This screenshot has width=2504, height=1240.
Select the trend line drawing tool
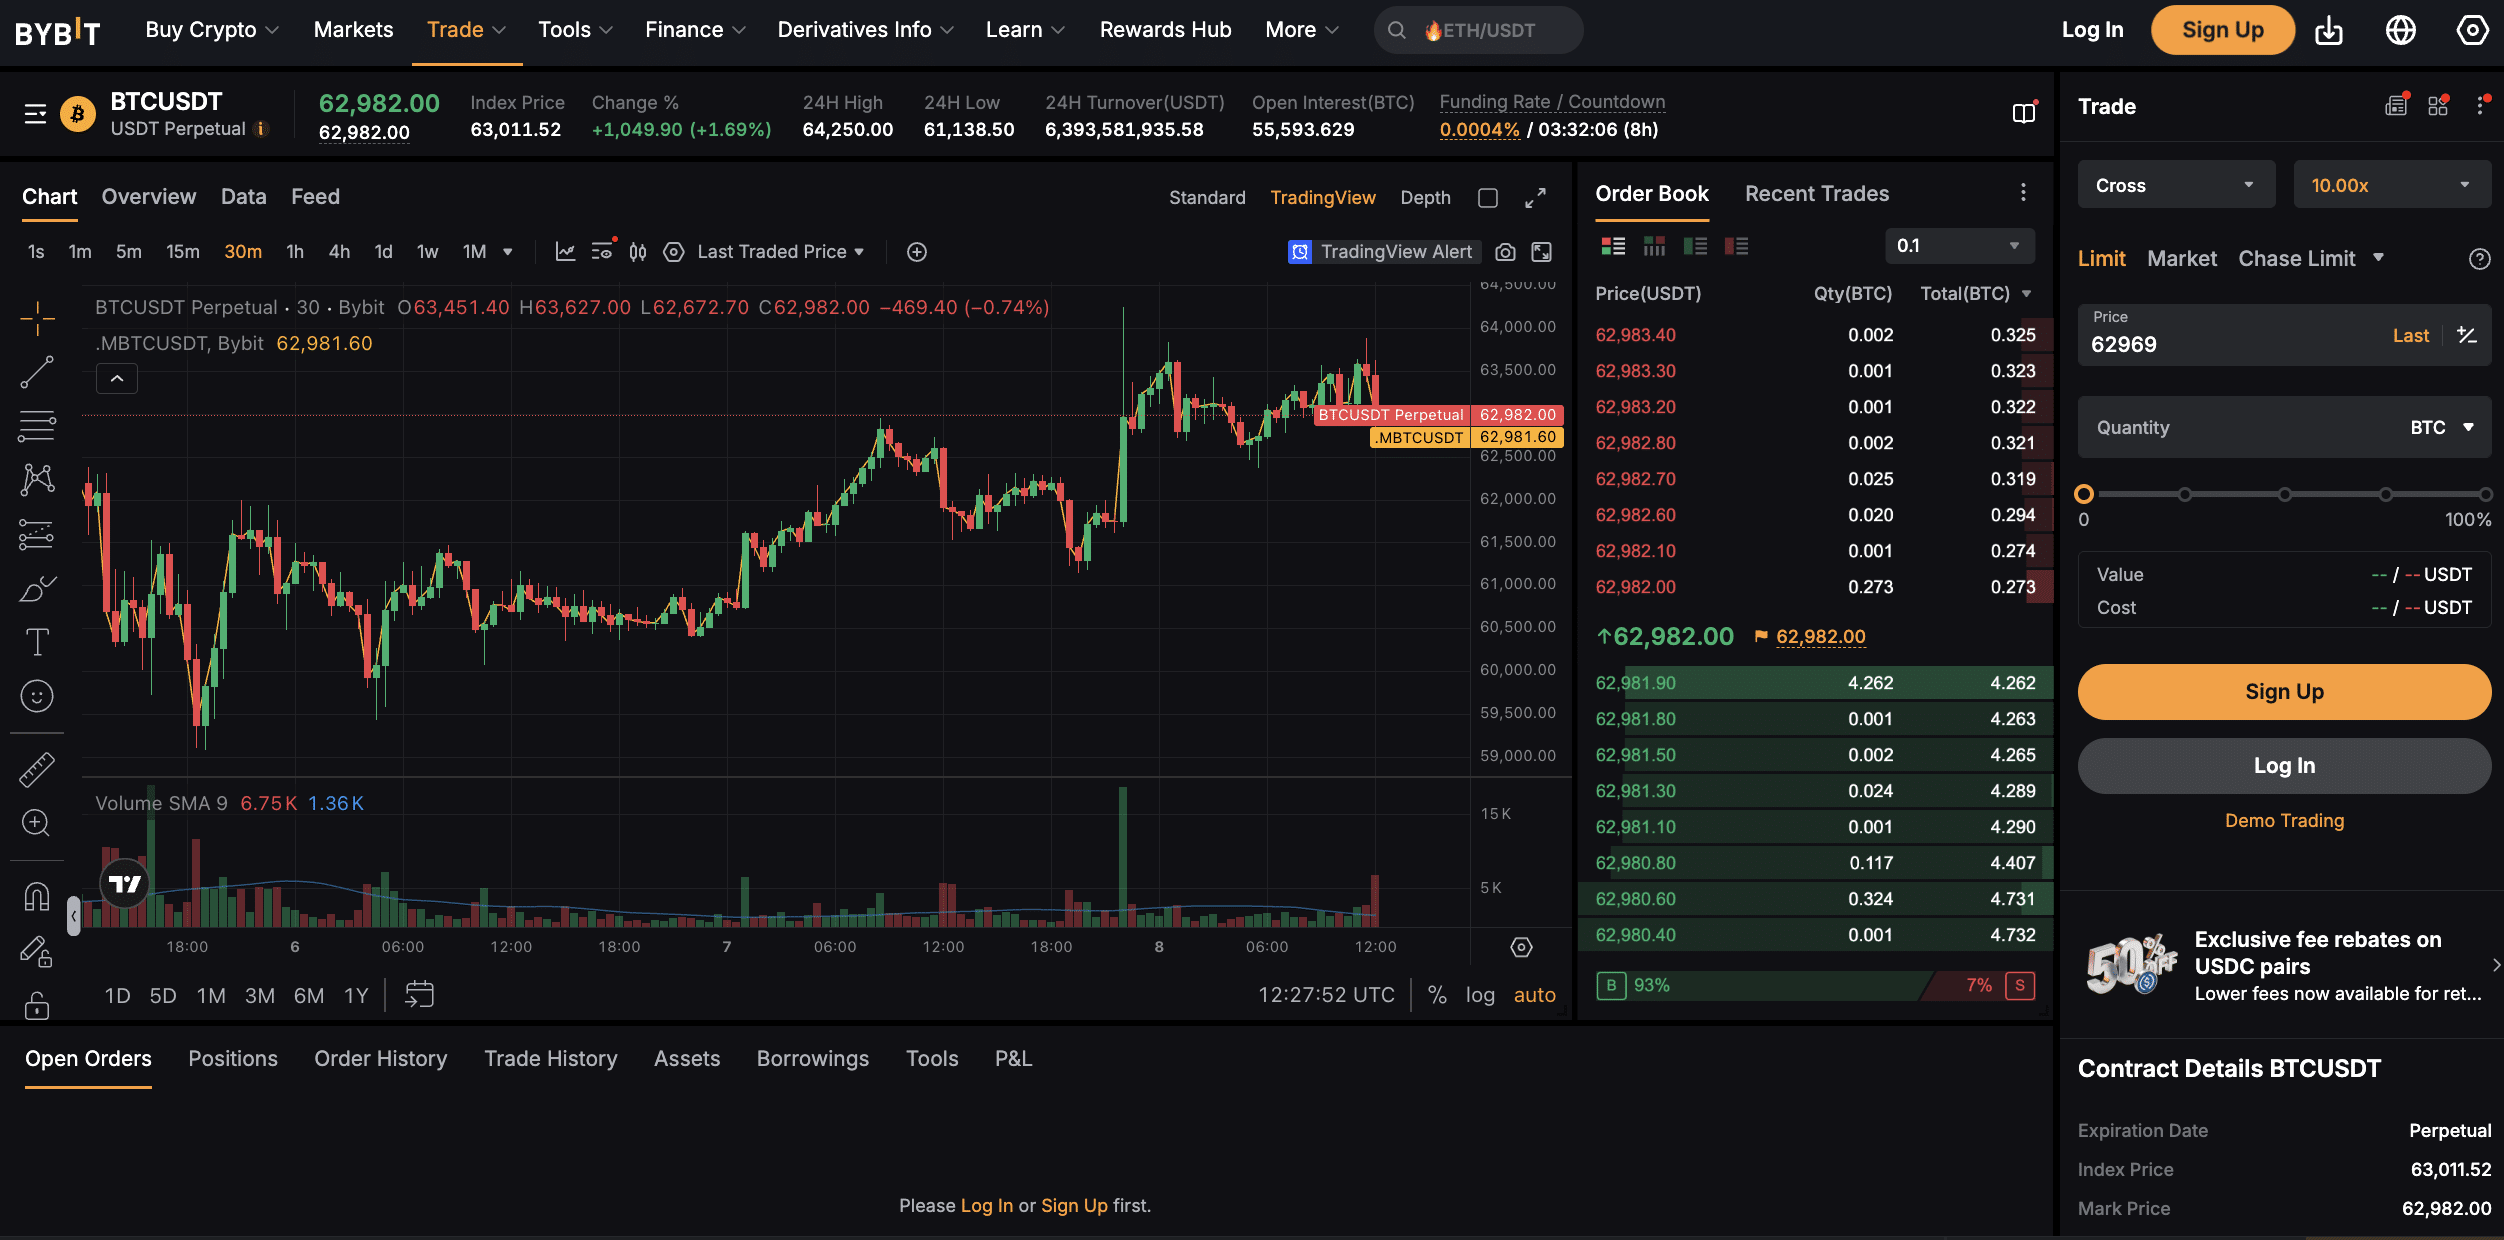(37, 372)
